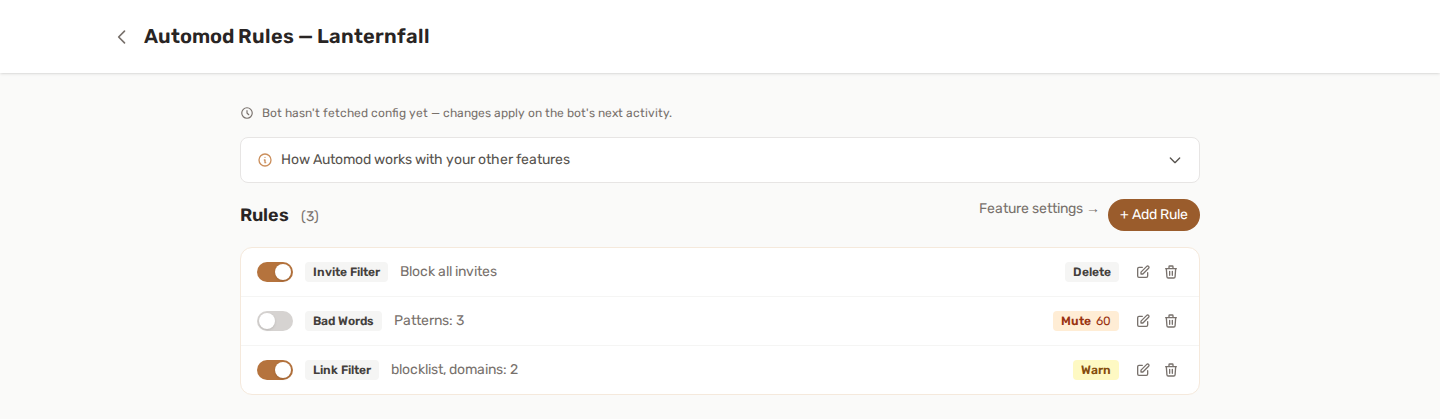Select the Bad Words rule label
Image resolution: width=1440 pixels, height=419 pixels.
click(x=343, y=321)
